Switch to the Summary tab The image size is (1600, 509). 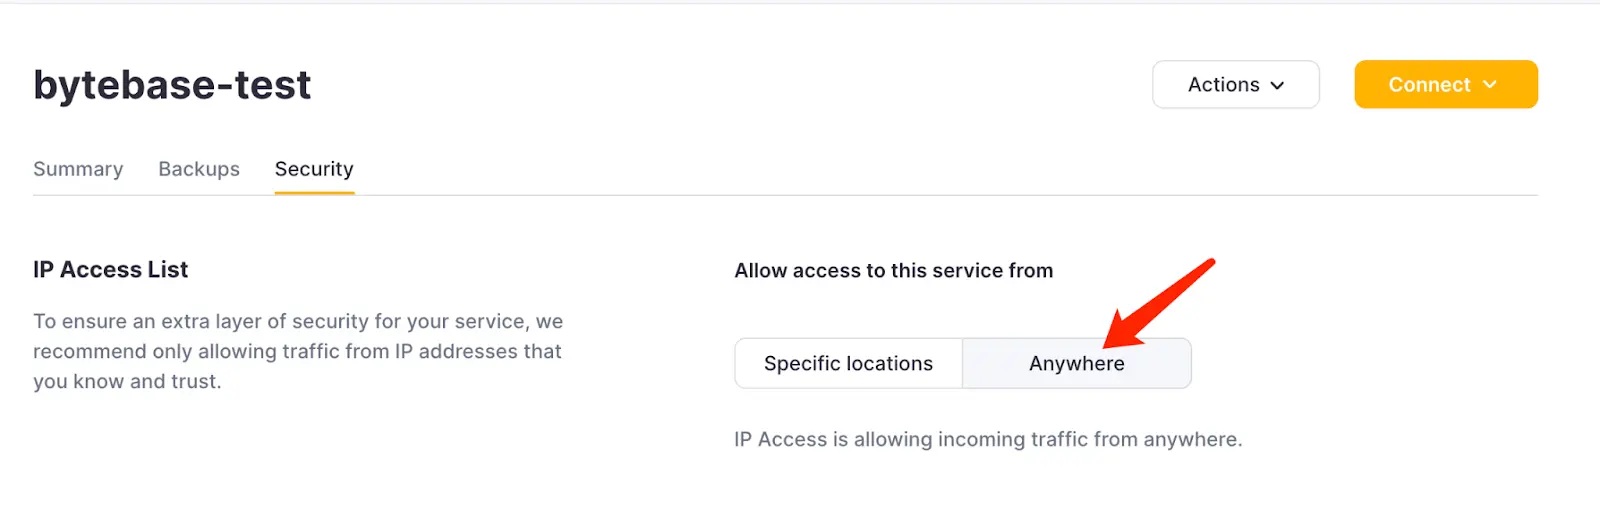click(x=78, y=169)
